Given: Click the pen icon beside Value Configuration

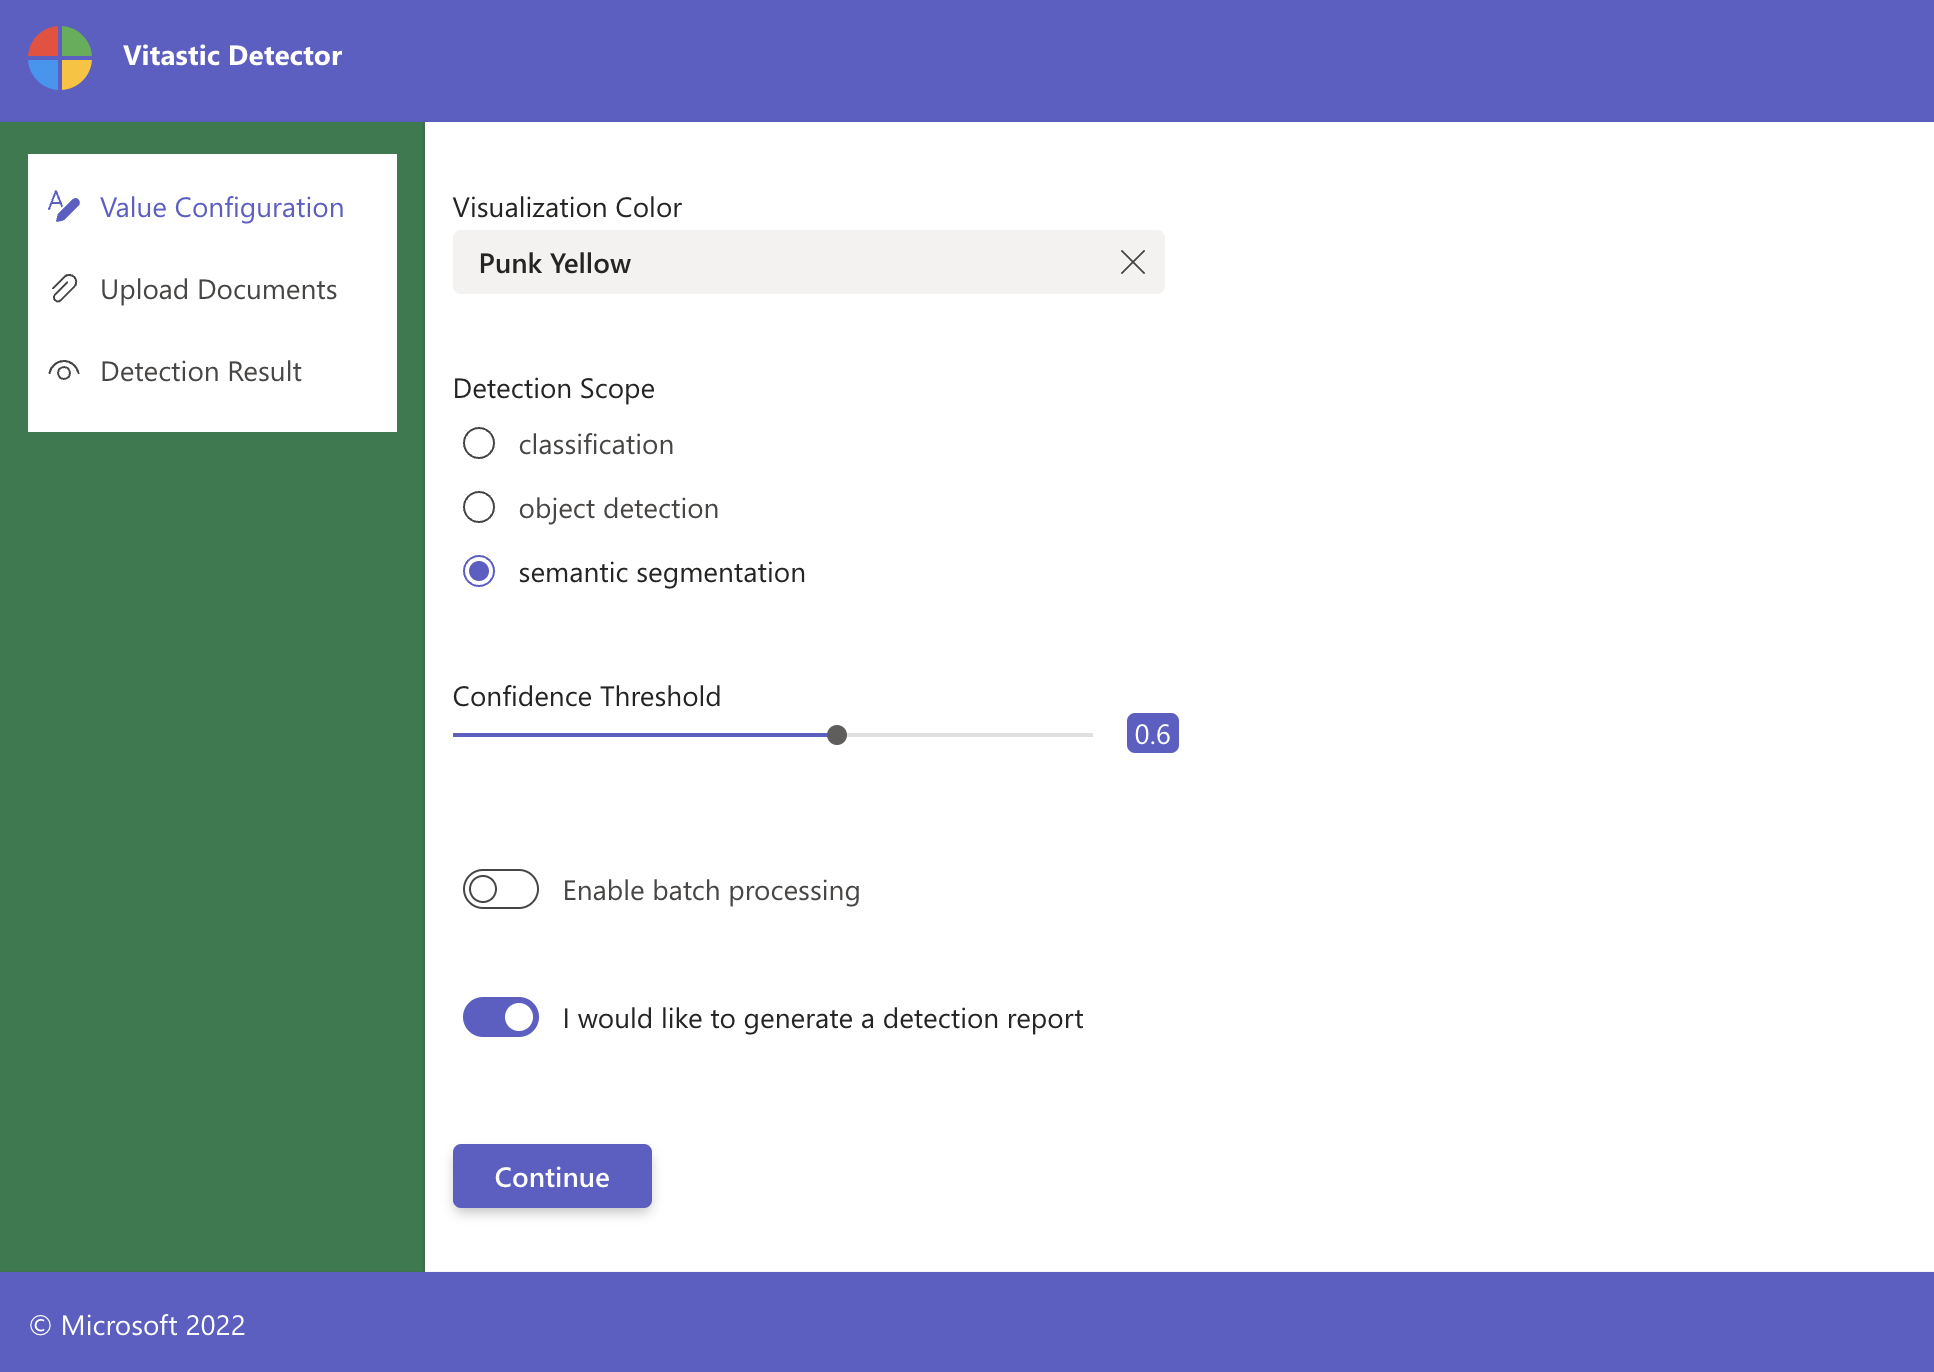Looking at the screenshot, I should 64,206.
